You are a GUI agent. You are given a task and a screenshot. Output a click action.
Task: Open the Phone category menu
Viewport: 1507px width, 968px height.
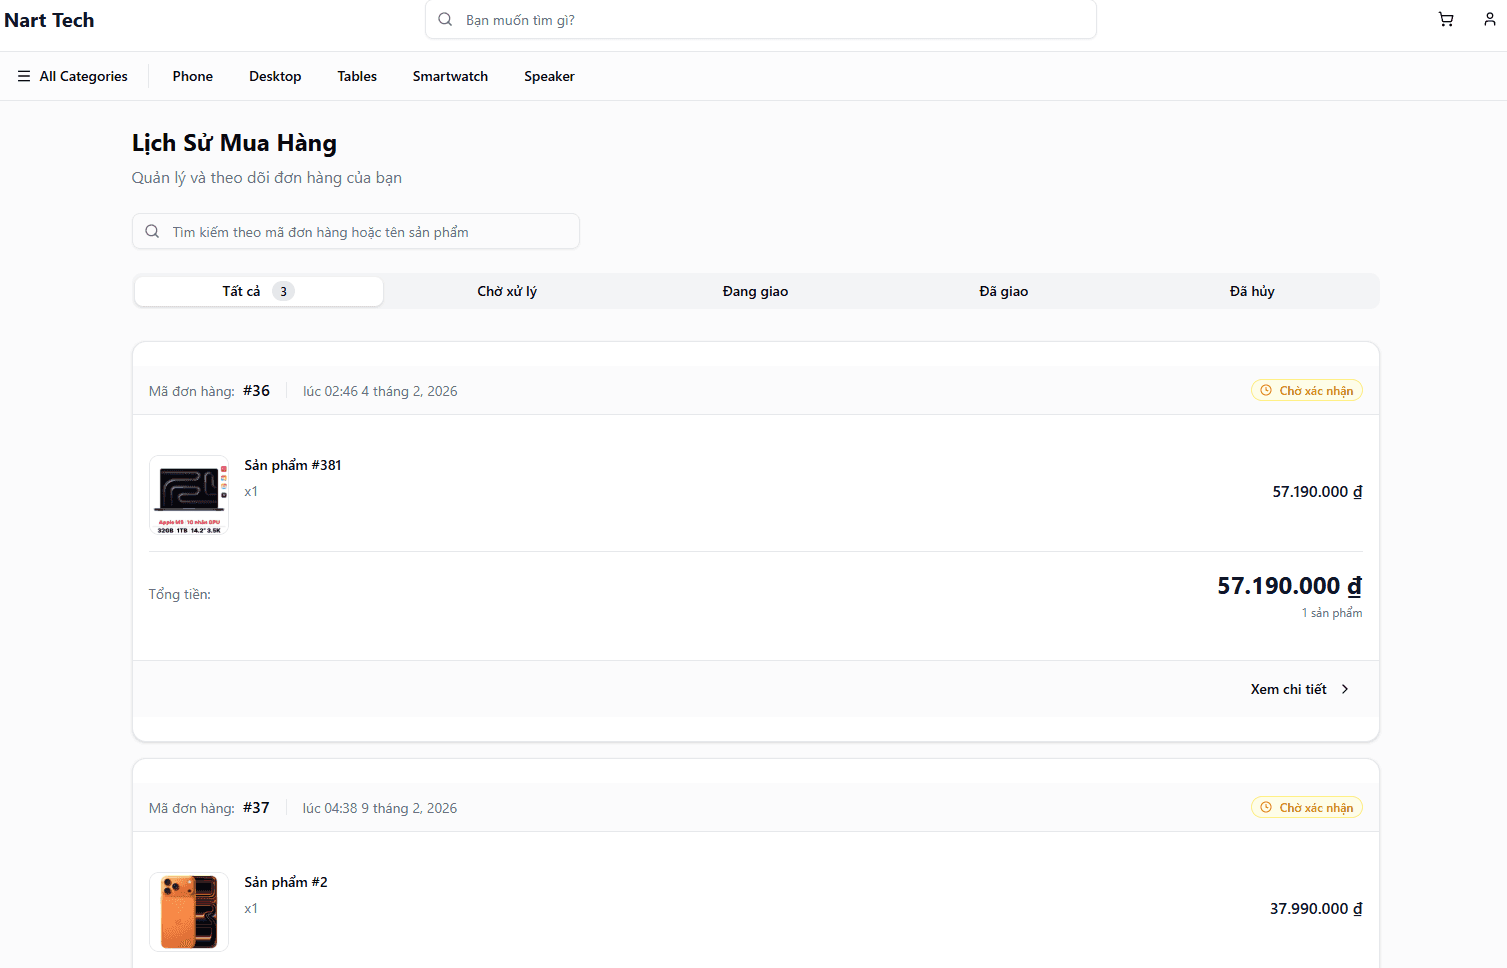pos(192,76)
